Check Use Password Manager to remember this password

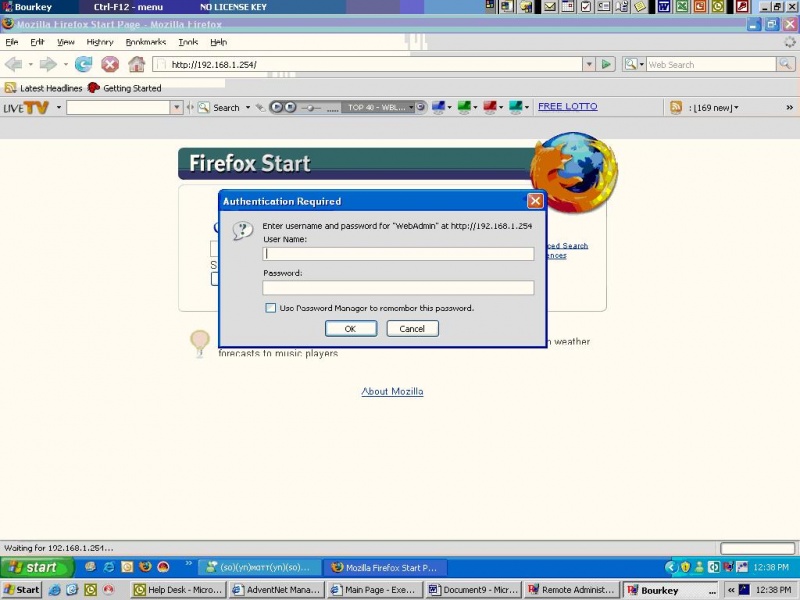[x=270, y=308]
